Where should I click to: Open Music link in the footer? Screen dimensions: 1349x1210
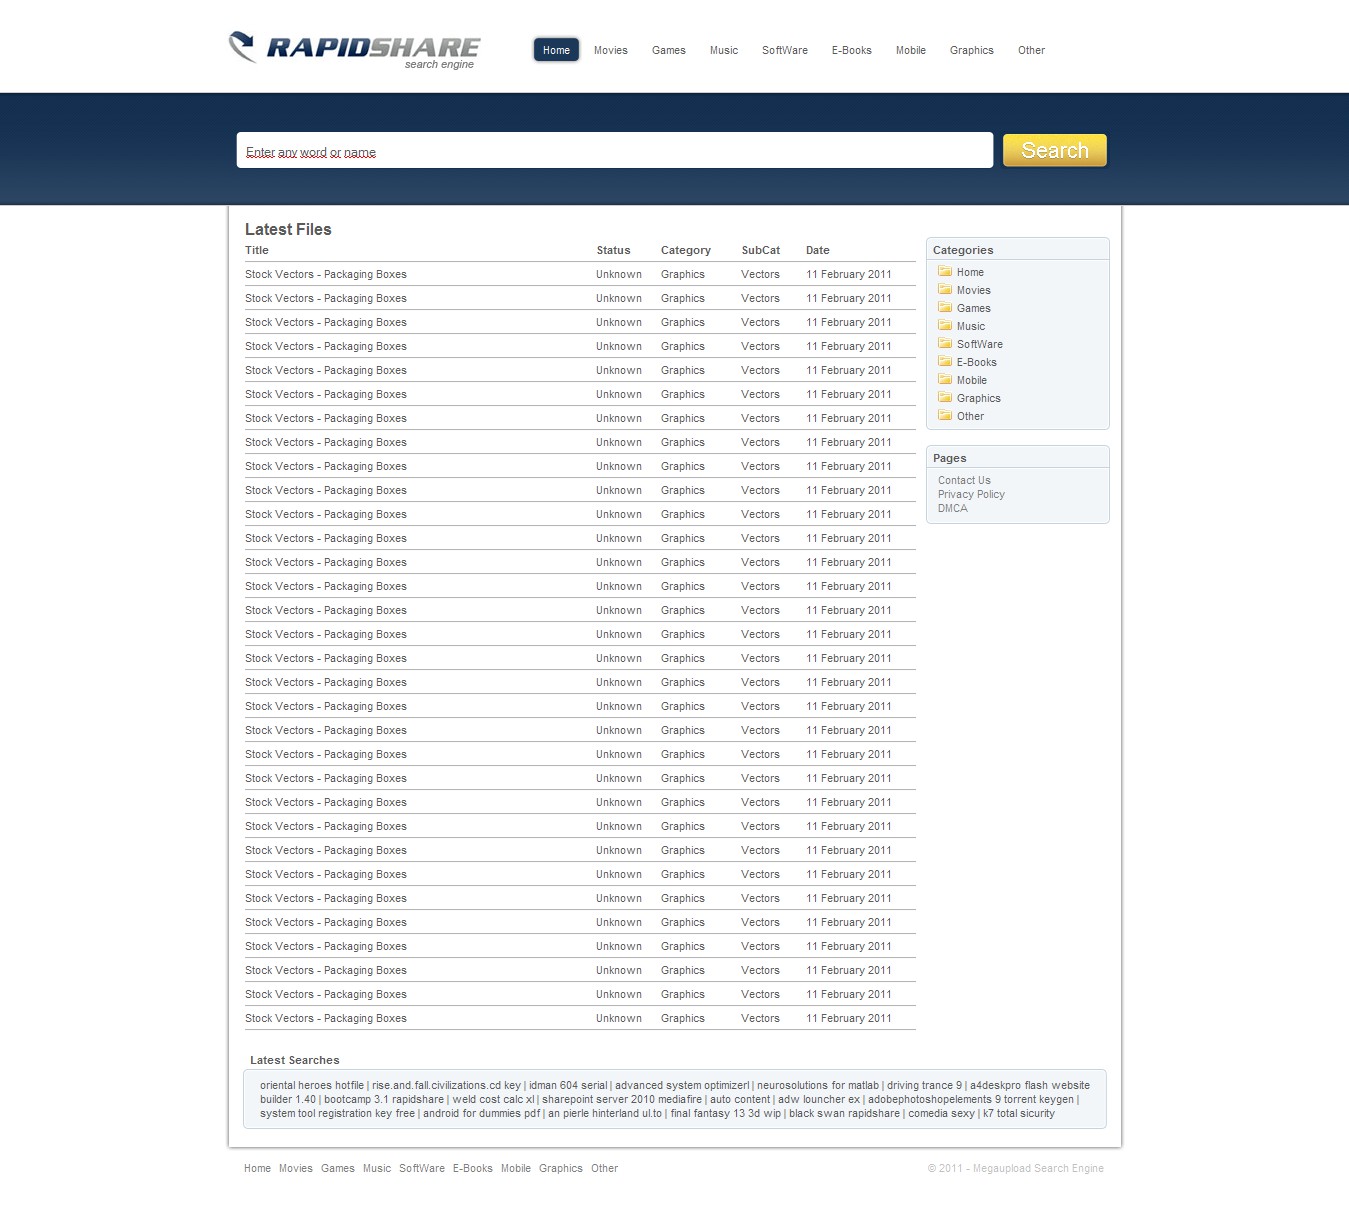[377, 1168]
